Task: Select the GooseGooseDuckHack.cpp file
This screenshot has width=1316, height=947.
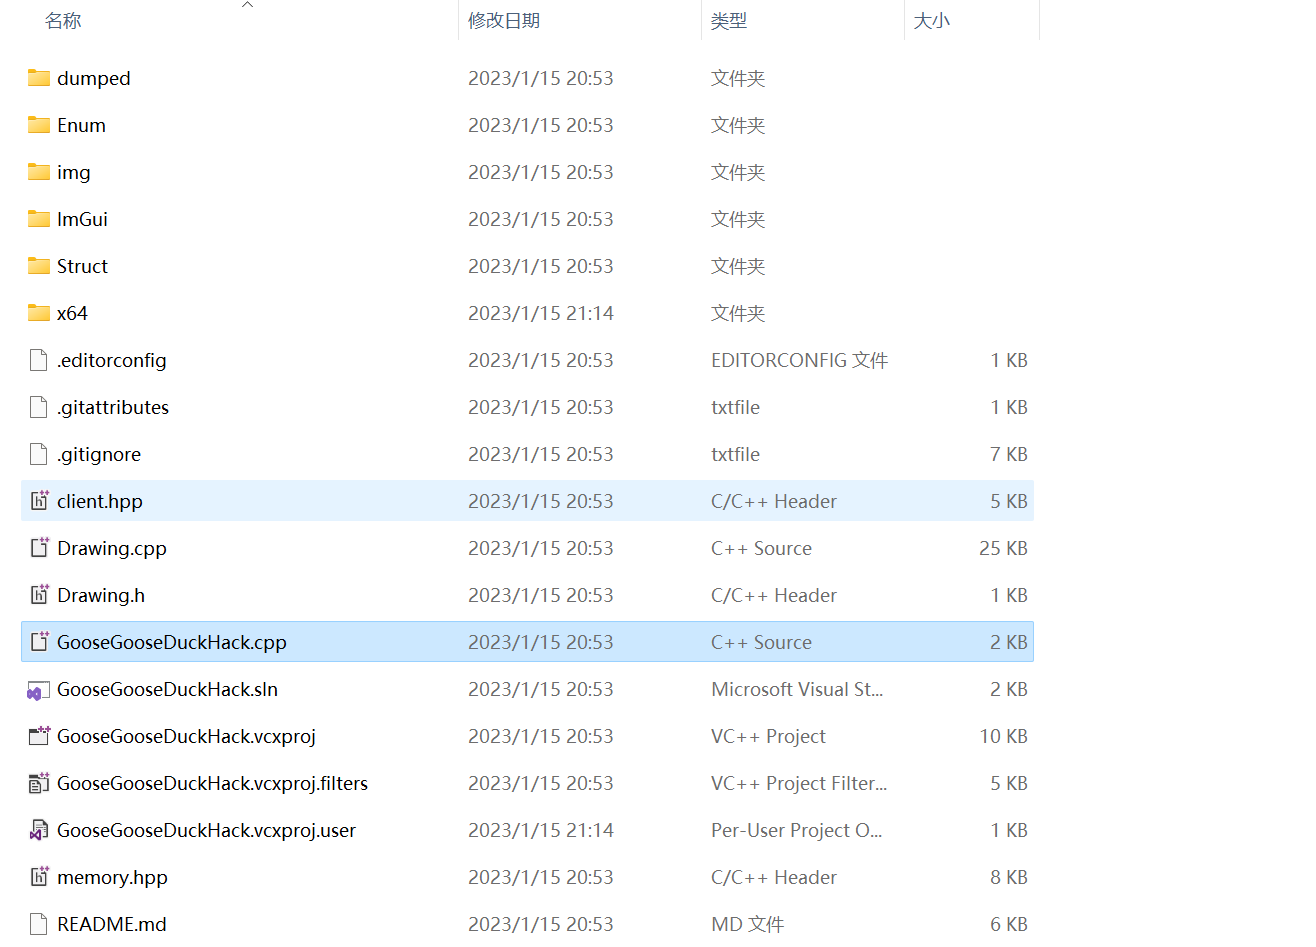Action: [170, 641]
